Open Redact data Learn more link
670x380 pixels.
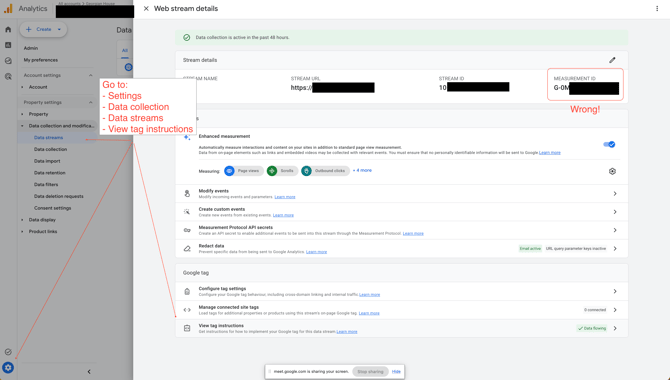pyautogui.click(x=316, y=252)
